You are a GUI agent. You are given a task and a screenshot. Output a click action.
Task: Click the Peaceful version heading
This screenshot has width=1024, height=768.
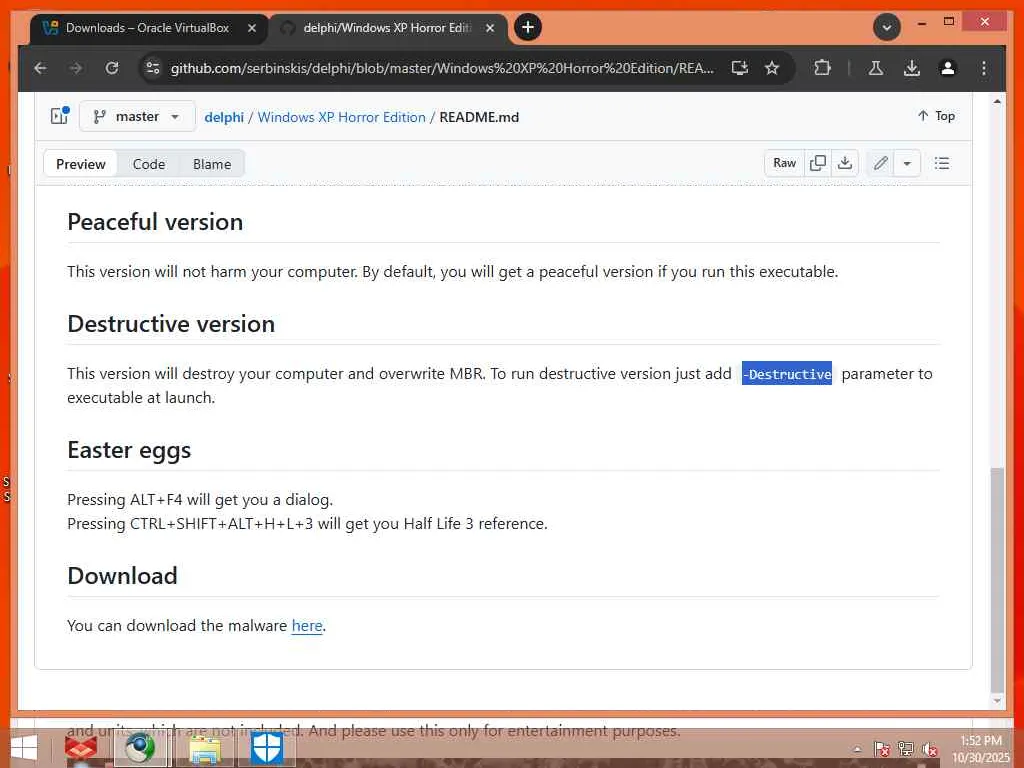click(x=155, y=222)
